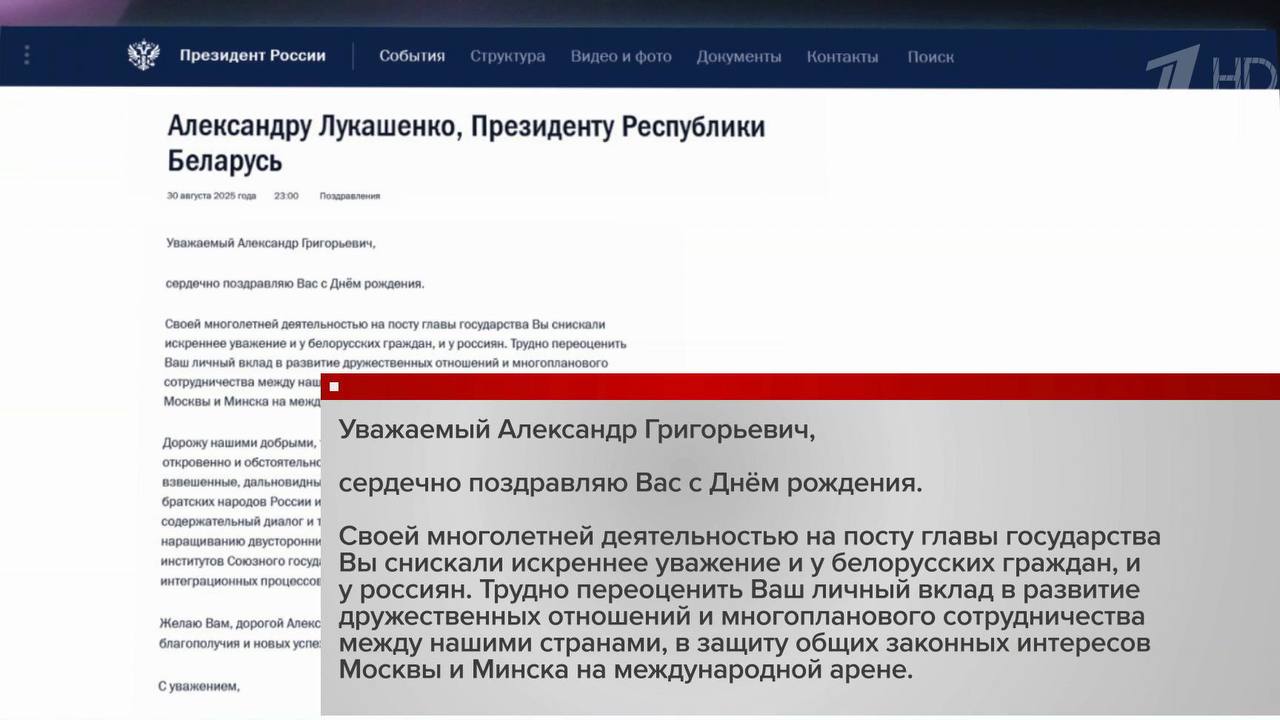The height and width of the screenshot is (720, 1280).
Task: Go to Контакты page
Action: 843,57
